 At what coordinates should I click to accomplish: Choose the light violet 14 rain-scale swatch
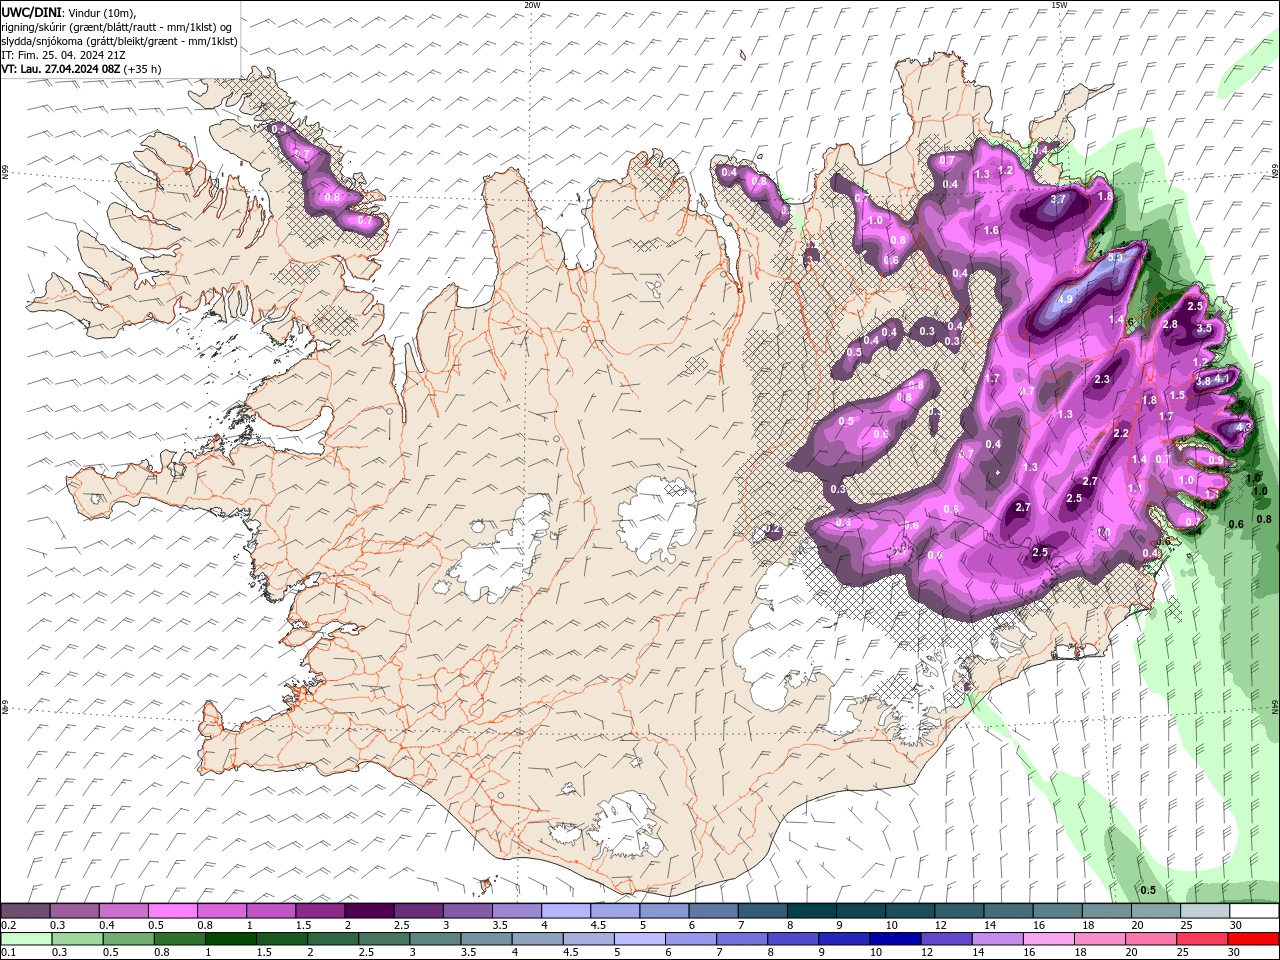(x=998, y=938)
